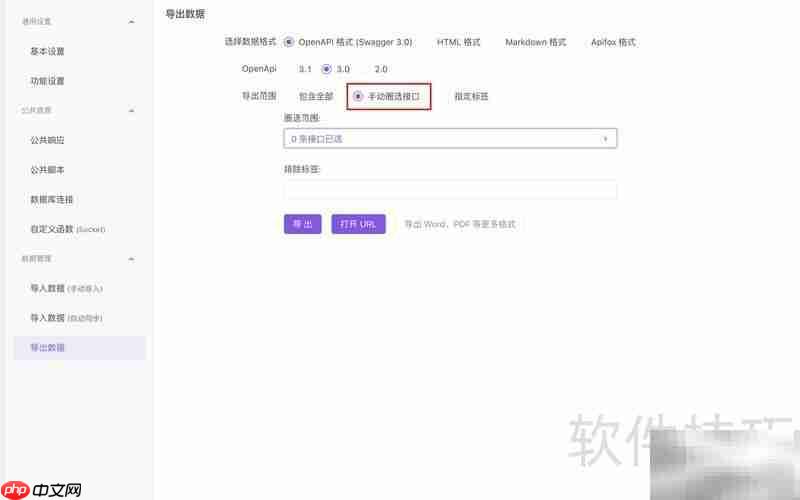Open 数据库连接 page
800x500 pixels.
click(x=52, y=199)
